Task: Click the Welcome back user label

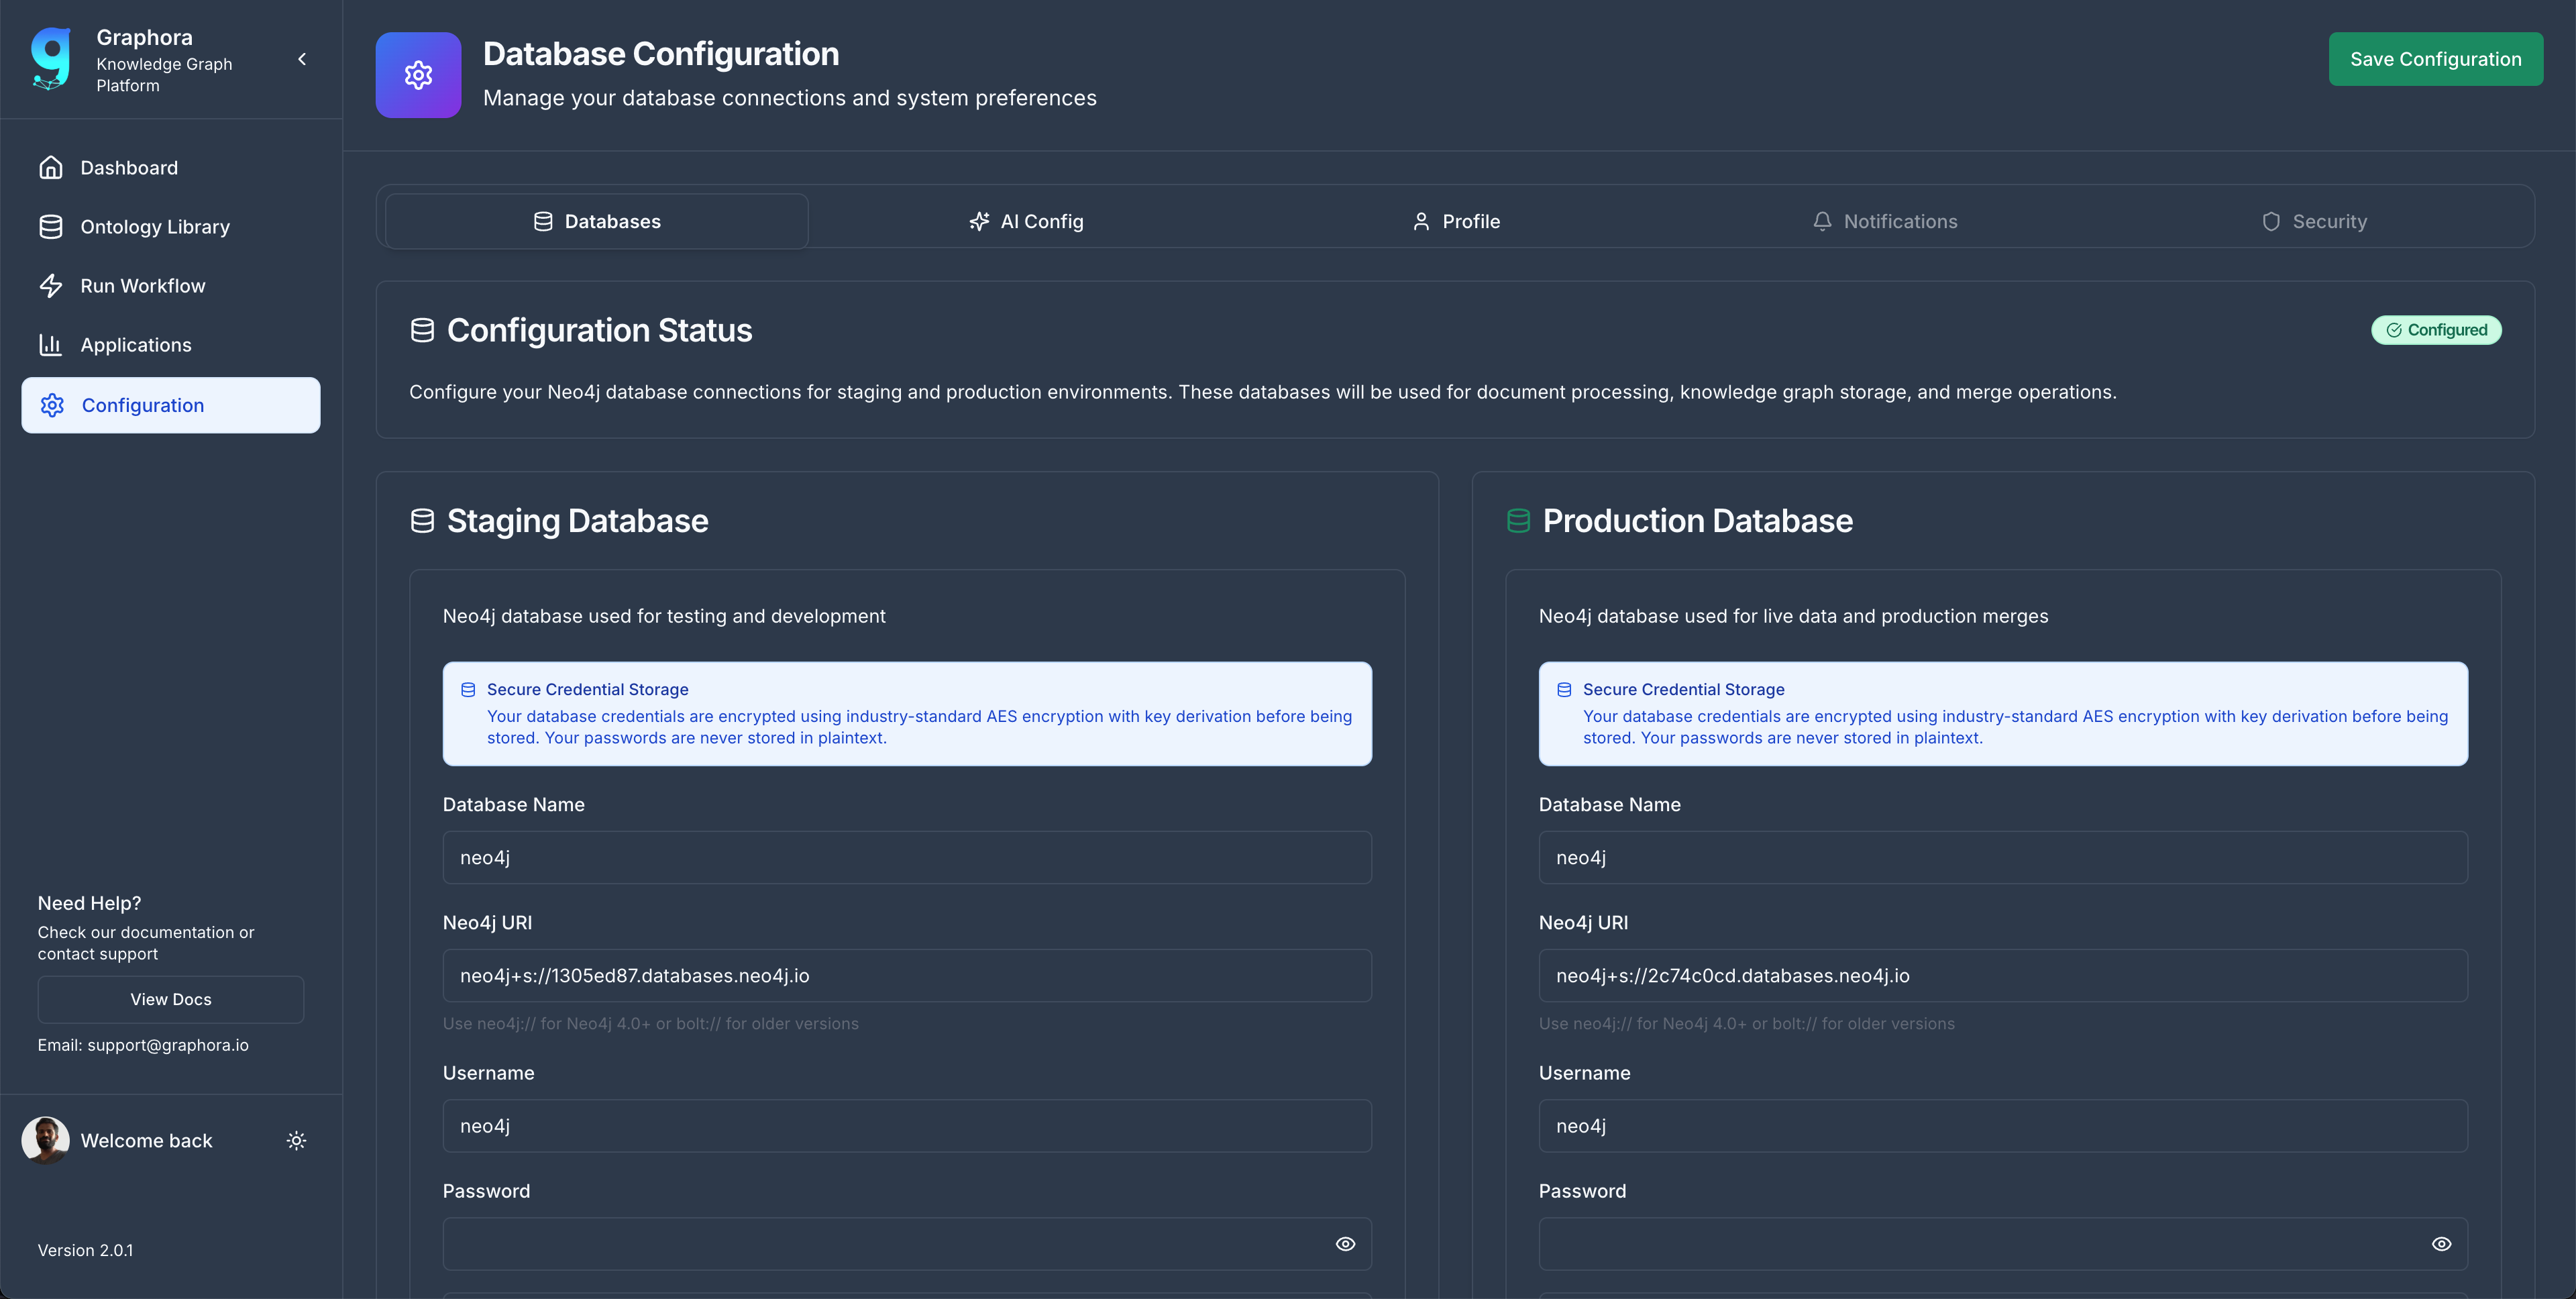Action: point(146,1141)
